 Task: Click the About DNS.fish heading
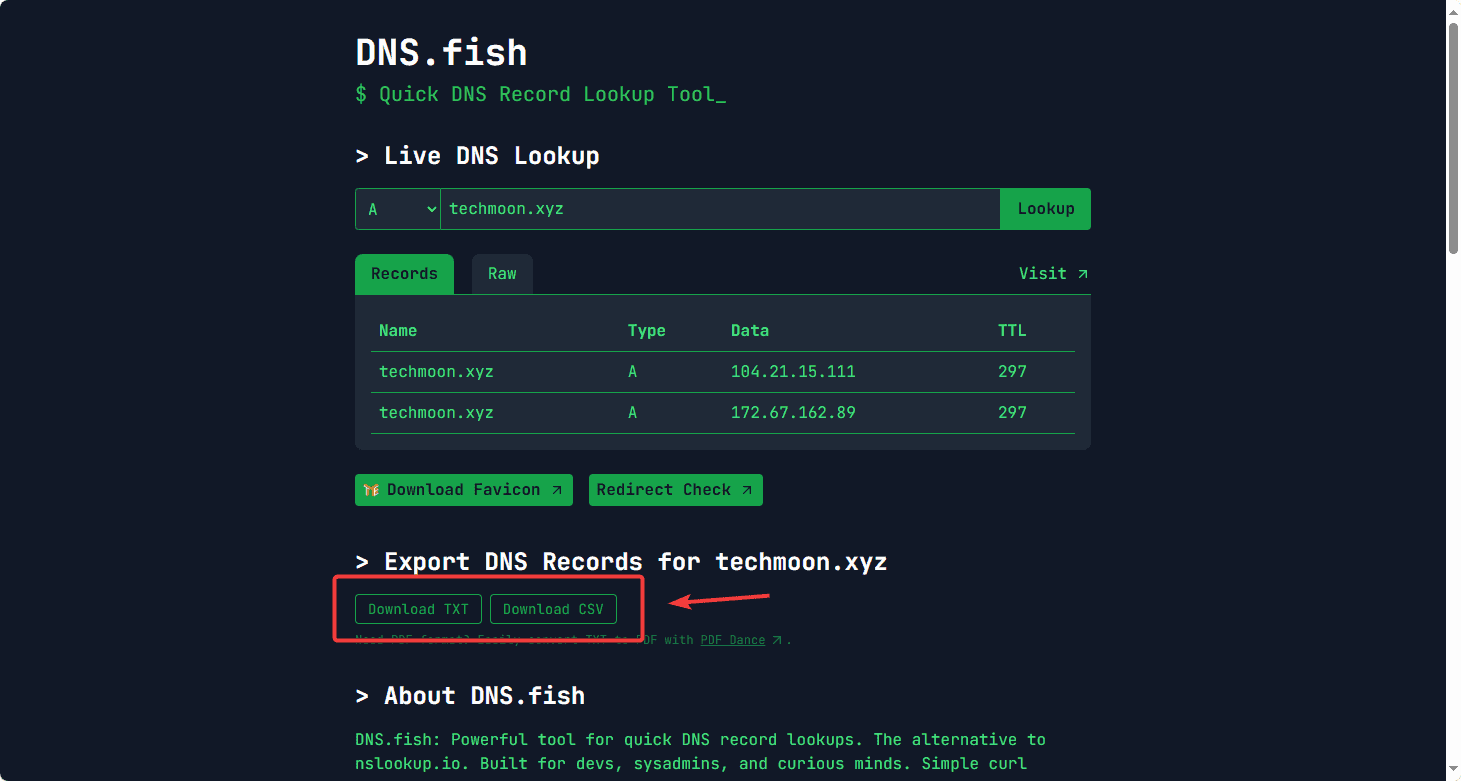tap(470, 696)
